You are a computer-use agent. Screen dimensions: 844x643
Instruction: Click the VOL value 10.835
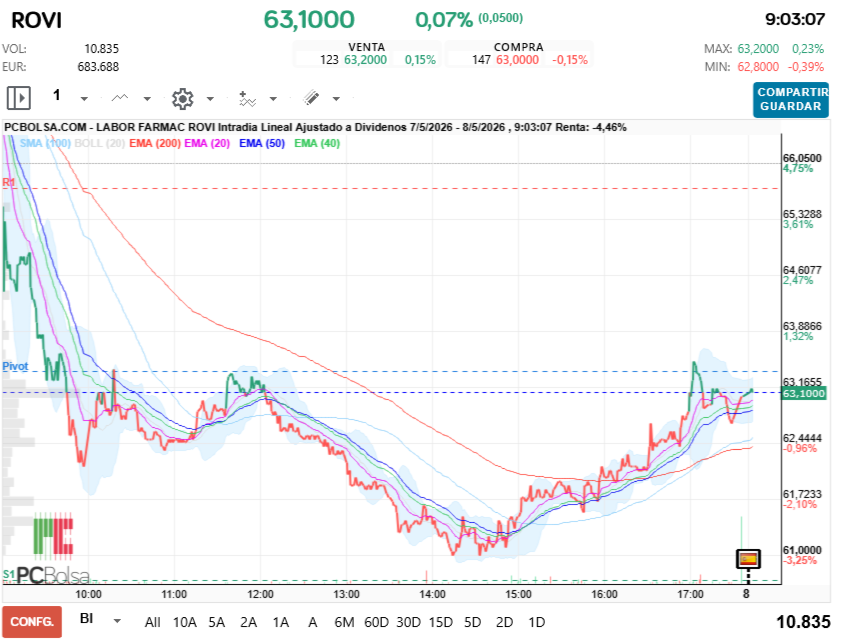[x=101, y=49]
